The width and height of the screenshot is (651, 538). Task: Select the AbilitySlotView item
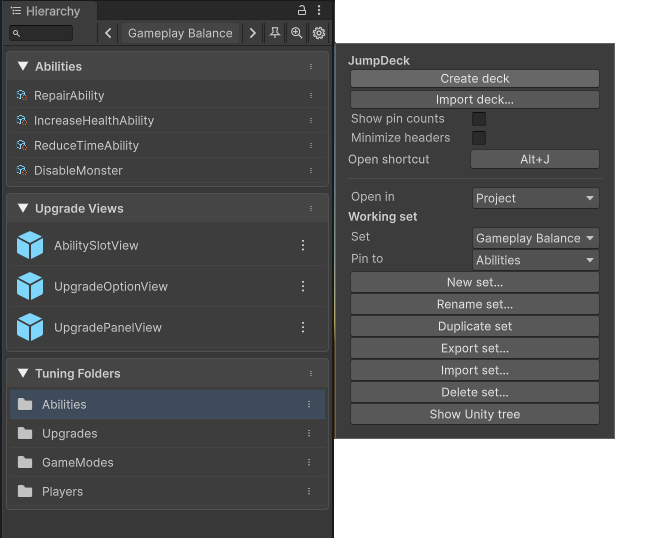tap(168, 245)
